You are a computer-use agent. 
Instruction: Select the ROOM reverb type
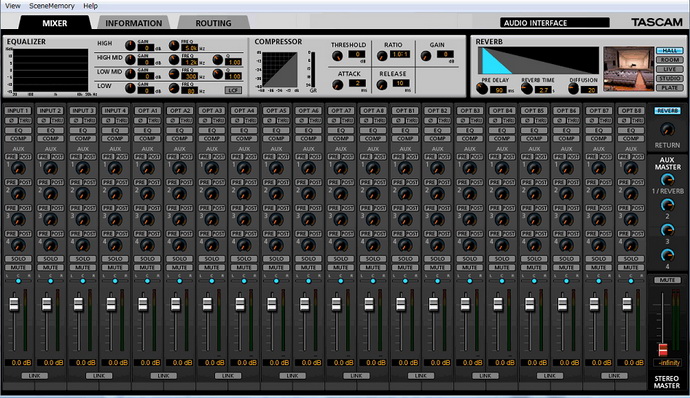pyautogui.click(x=670, y=60)
